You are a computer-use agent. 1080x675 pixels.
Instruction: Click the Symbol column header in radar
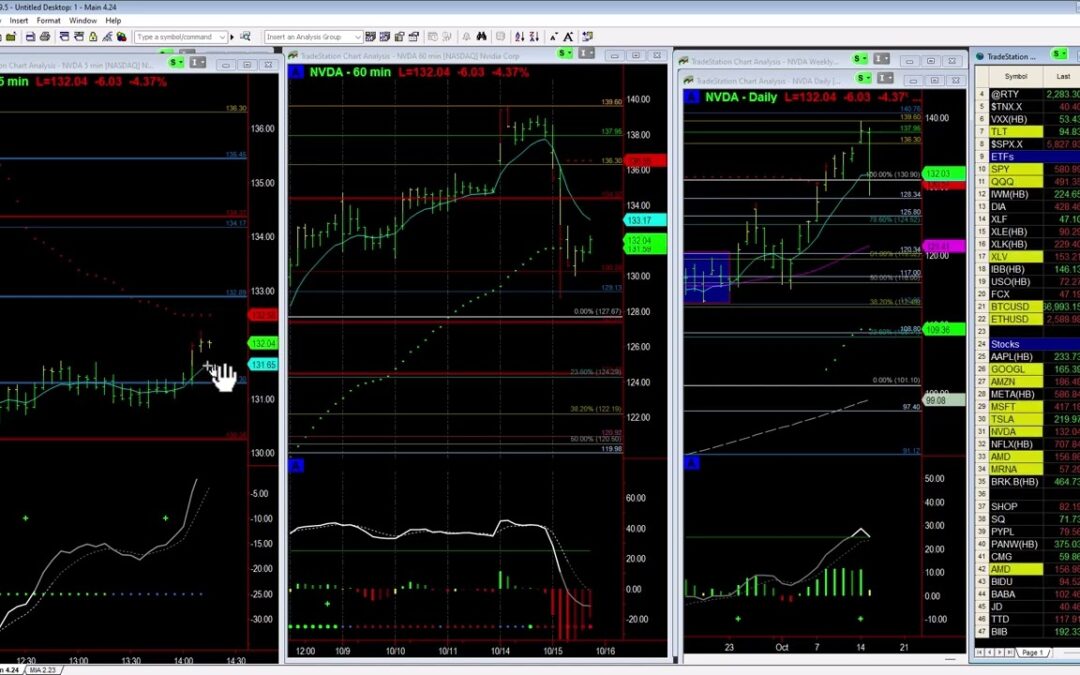pyautogui.click(x=1016, y=76)
